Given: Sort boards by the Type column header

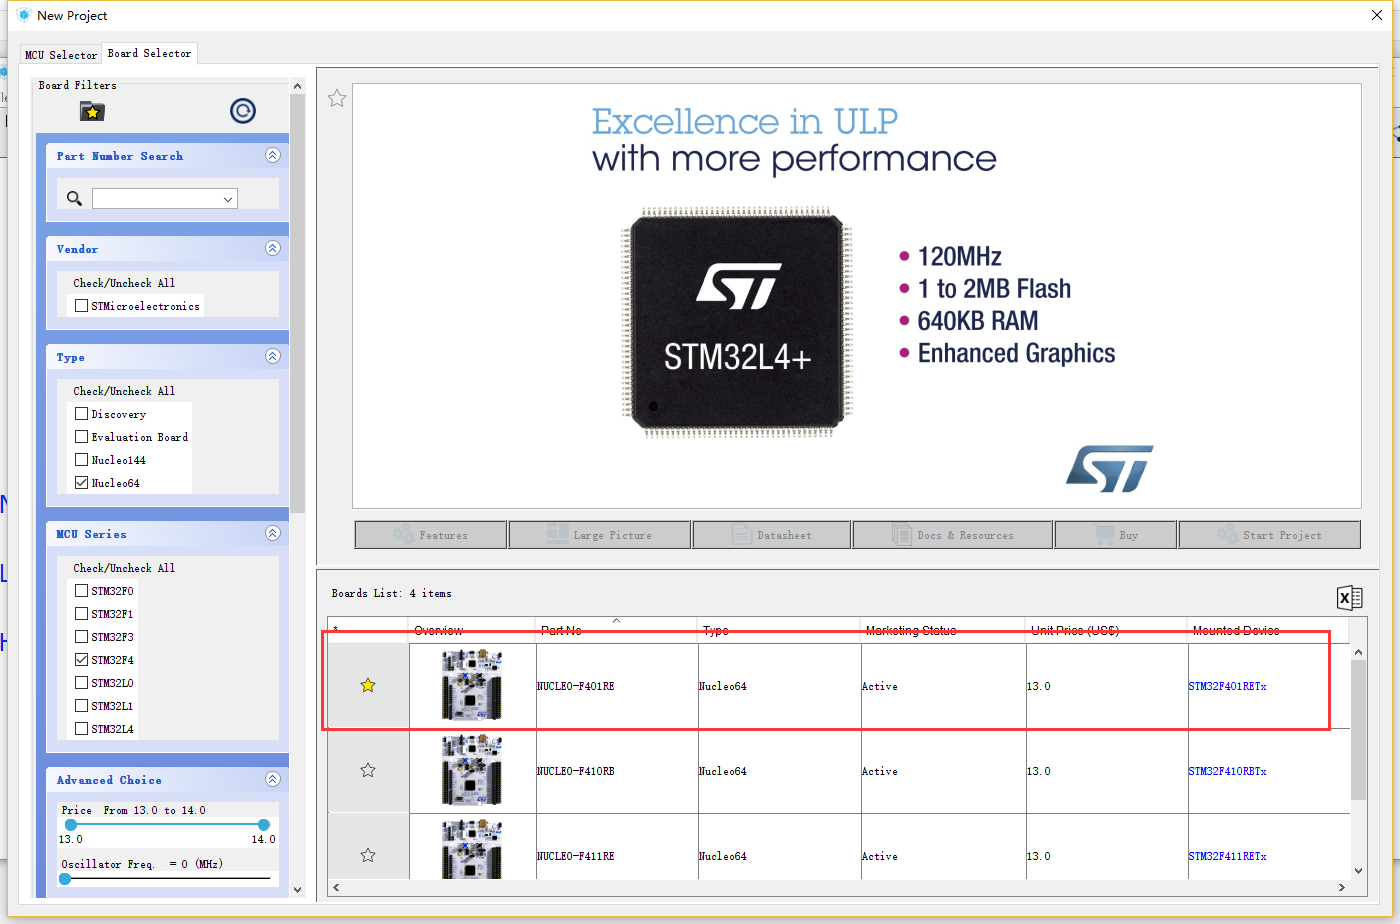Looking at the screenshot, I should pyautogui.click(x=779, y=630).
